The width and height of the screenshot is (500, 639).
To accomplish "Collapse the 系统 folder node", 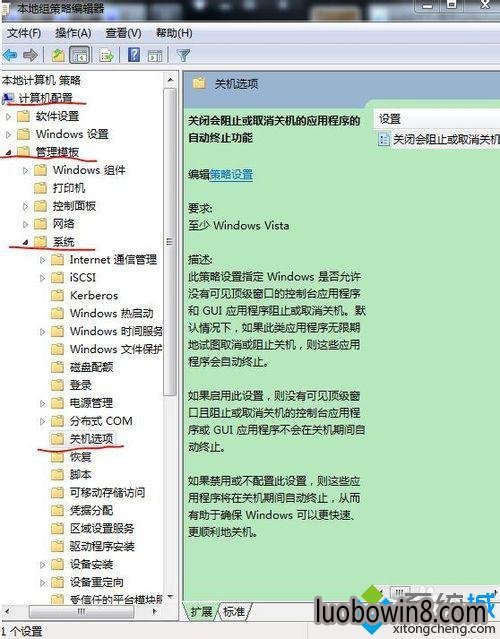I will 25,242.
